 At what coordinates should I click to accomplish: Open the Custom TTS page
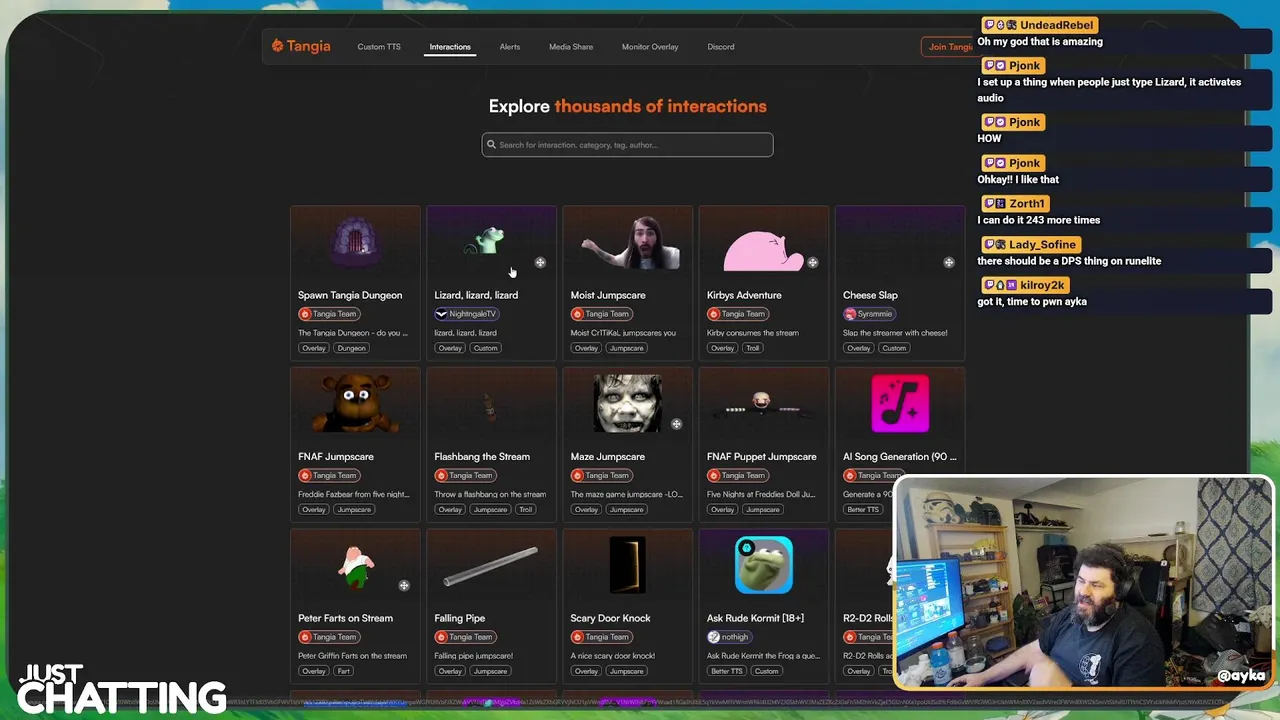click(379, 47)
